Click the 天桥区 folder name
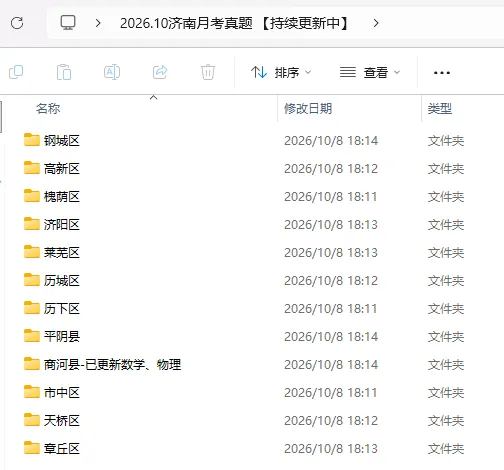The width and height of the screenshot is (504, 470). (62, 421)
